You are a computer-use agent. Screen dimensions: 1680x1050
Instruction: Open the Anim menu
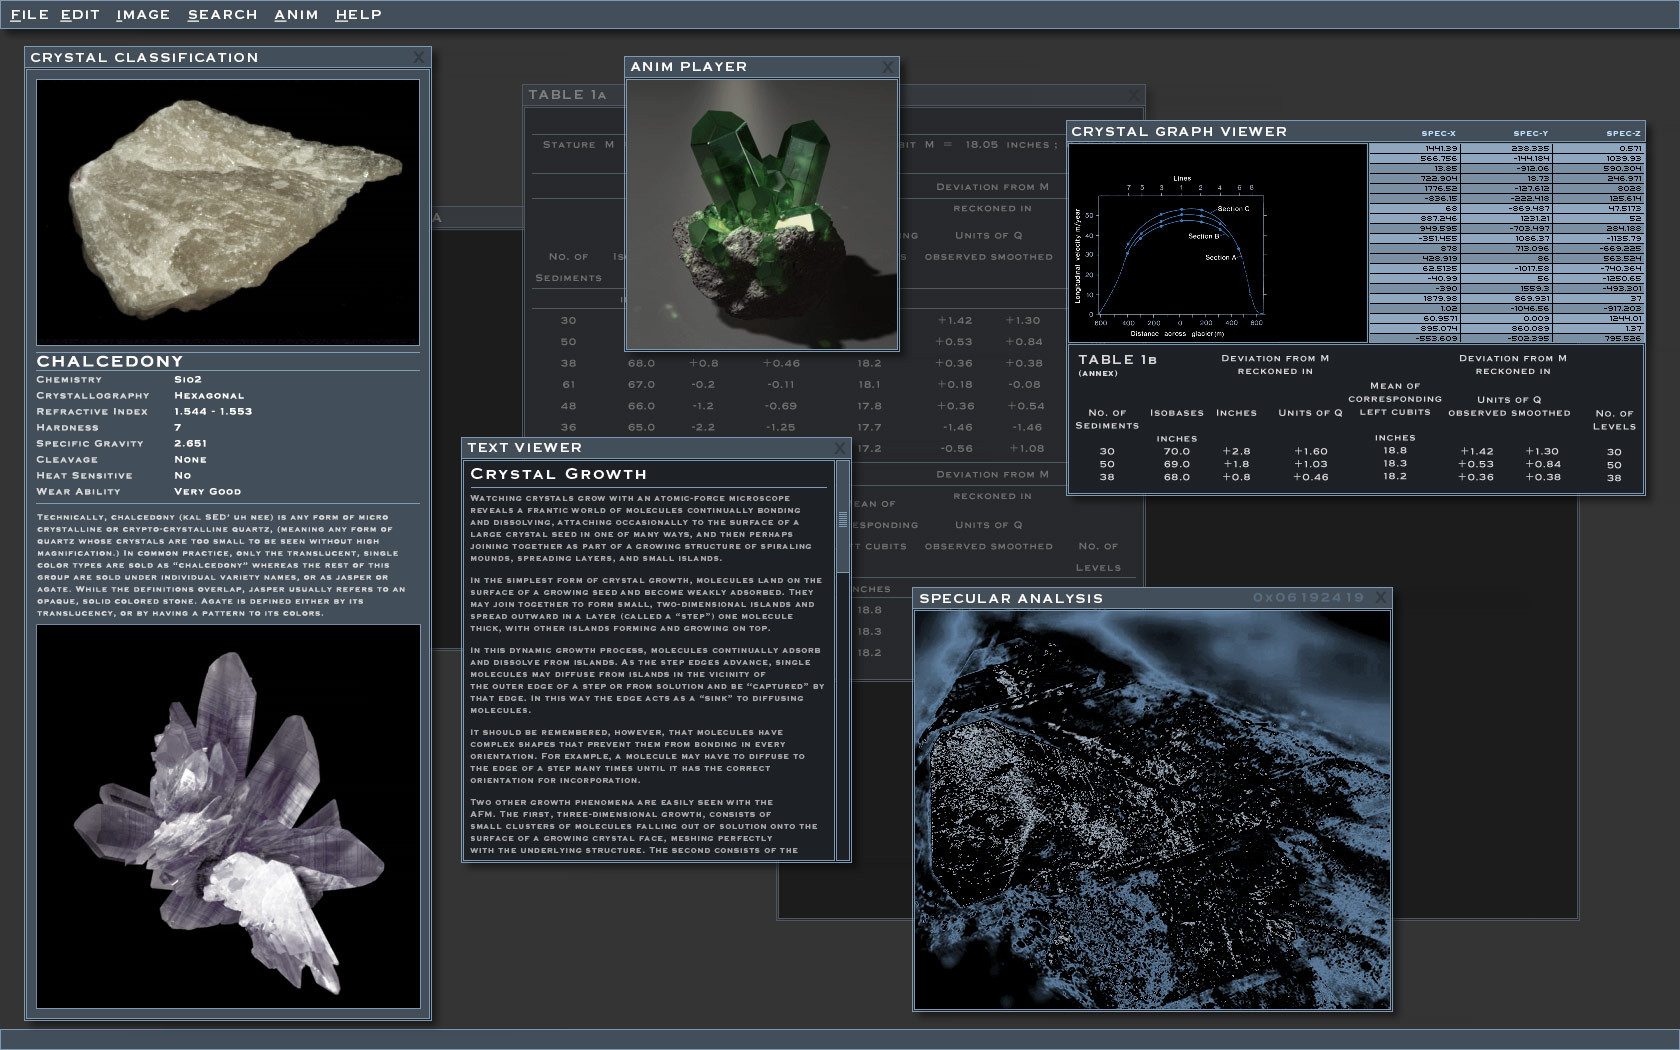coord(296,15)
